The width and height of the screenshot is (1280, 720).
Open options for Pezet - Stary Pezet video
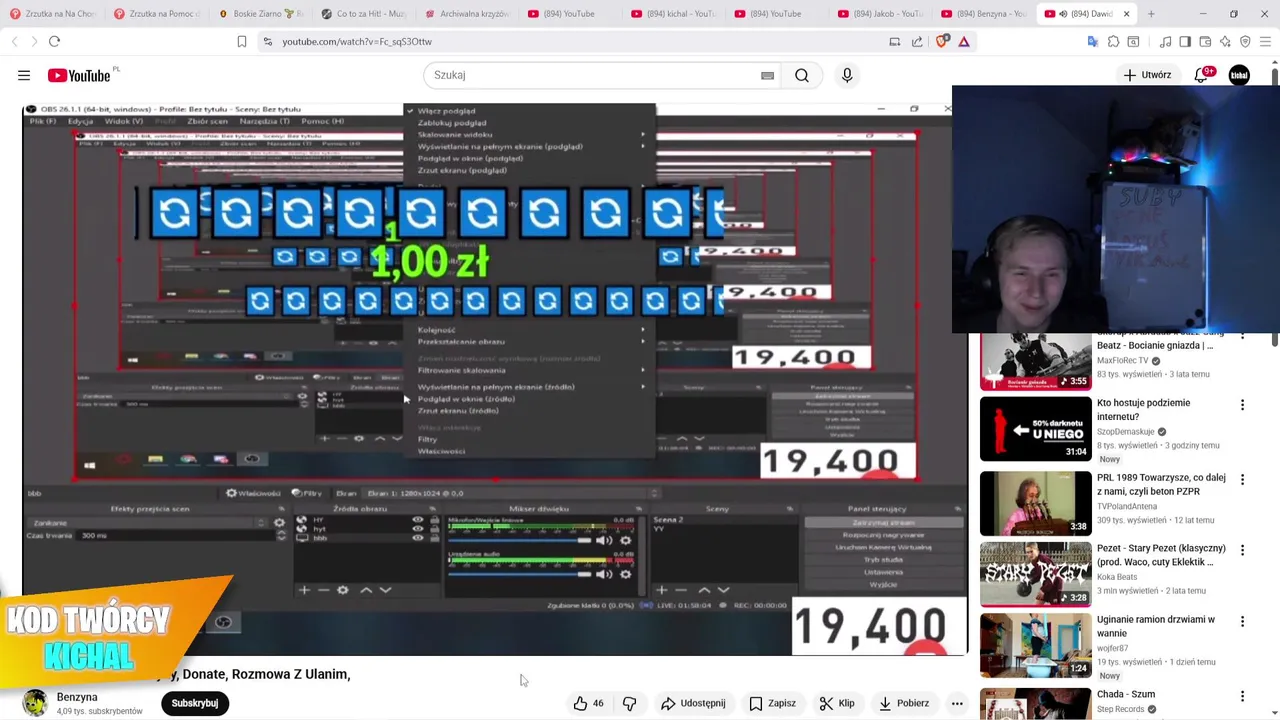pos(1242,551)
